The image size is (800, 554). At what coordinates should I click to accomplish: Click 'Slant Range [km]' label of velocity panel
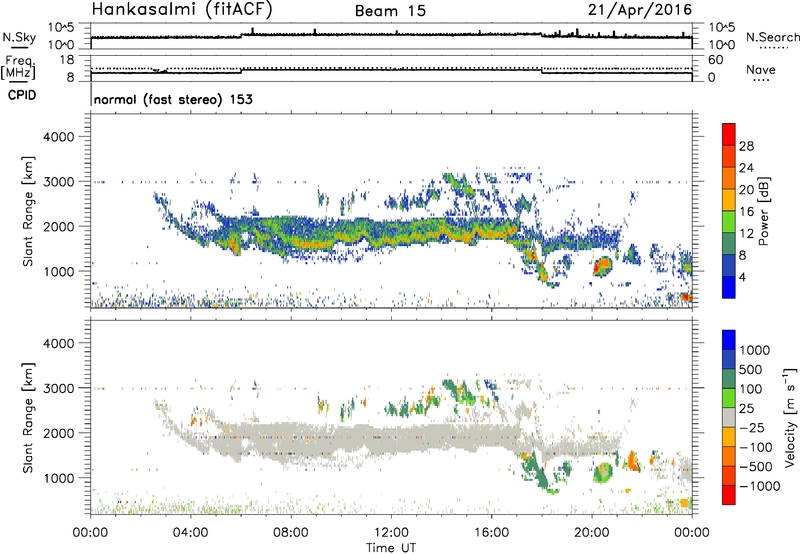pos(28,417)
